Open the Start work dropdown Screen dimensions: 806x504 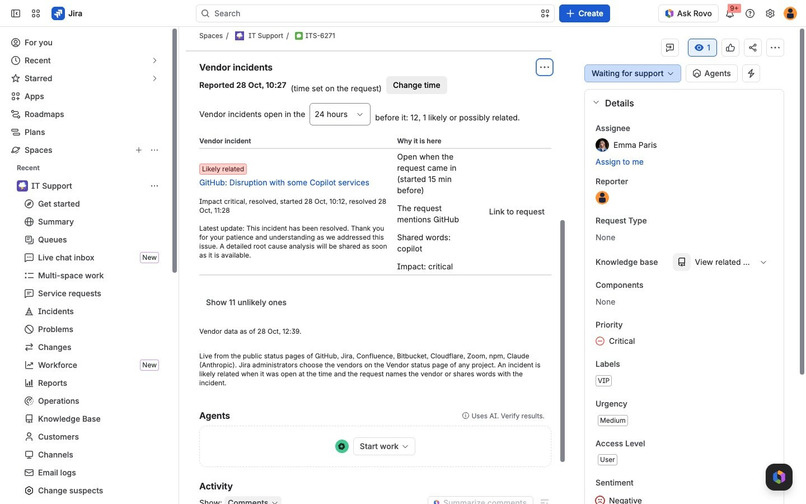pyautogui.click(x=384, y=446)
